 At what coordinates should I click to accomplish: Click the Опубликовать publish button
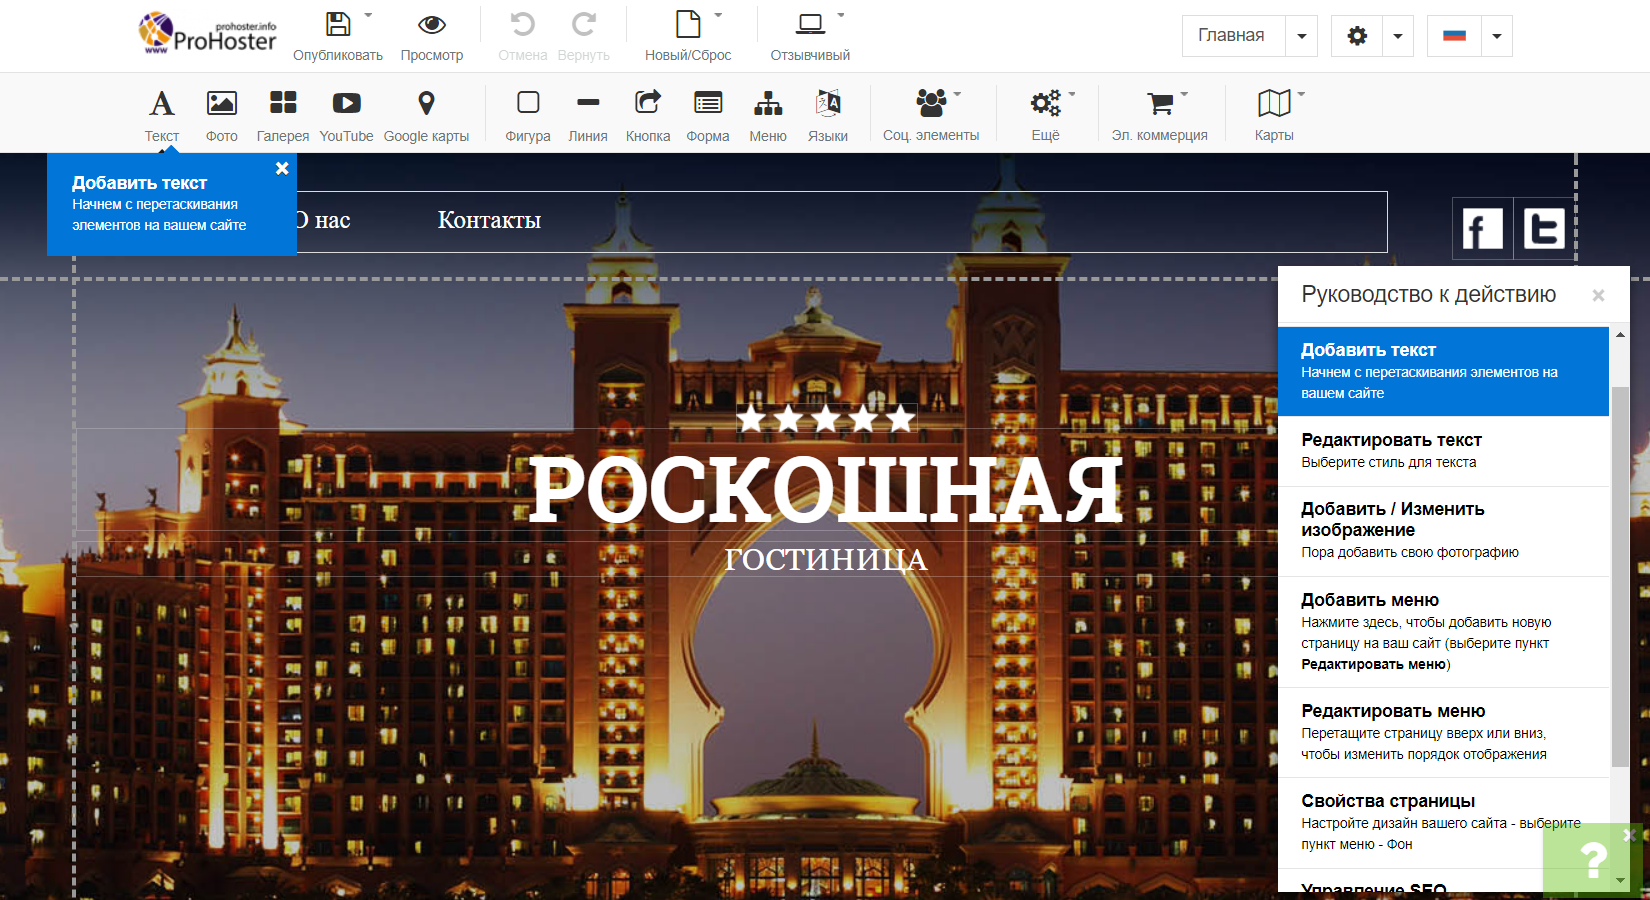[x=338, y=25]
